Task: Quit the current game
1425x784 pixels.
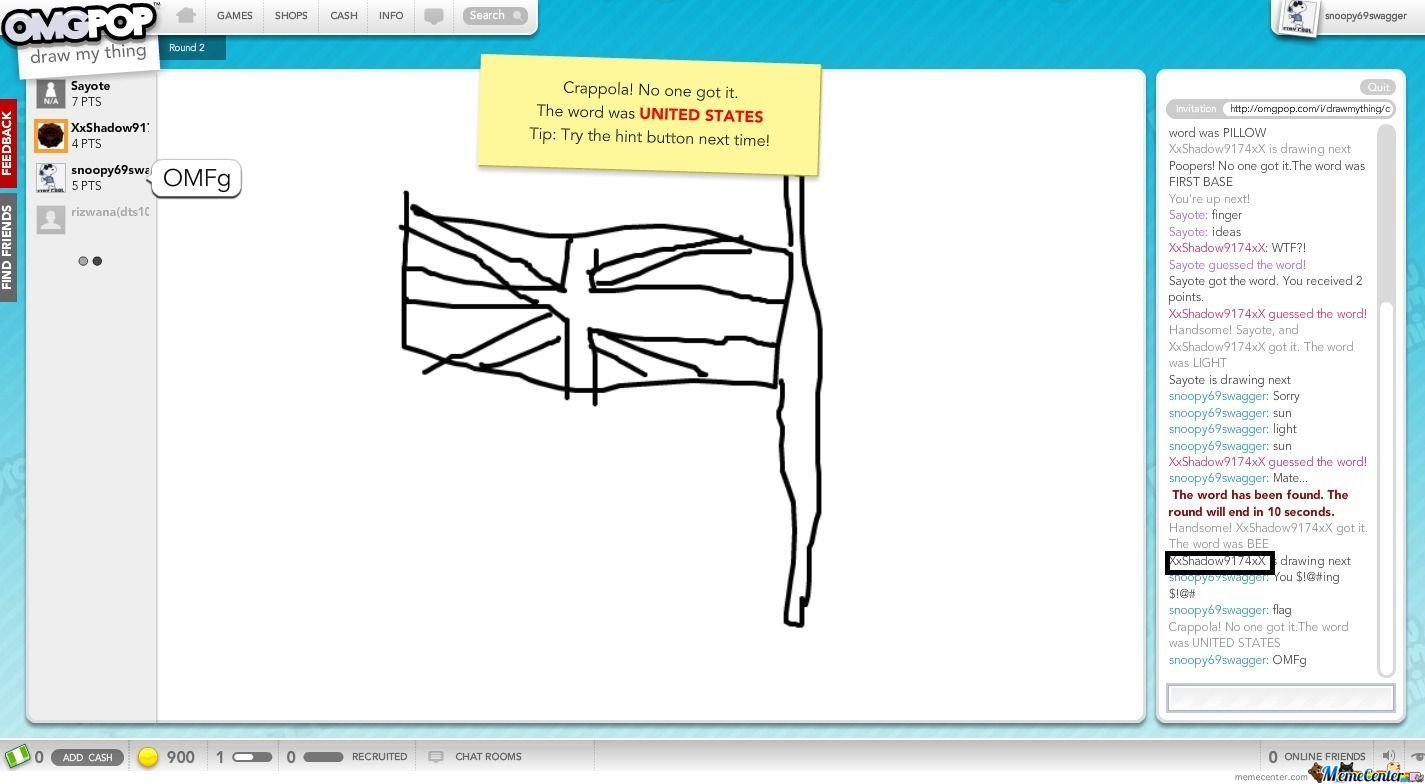Action: pos(1378,87)
